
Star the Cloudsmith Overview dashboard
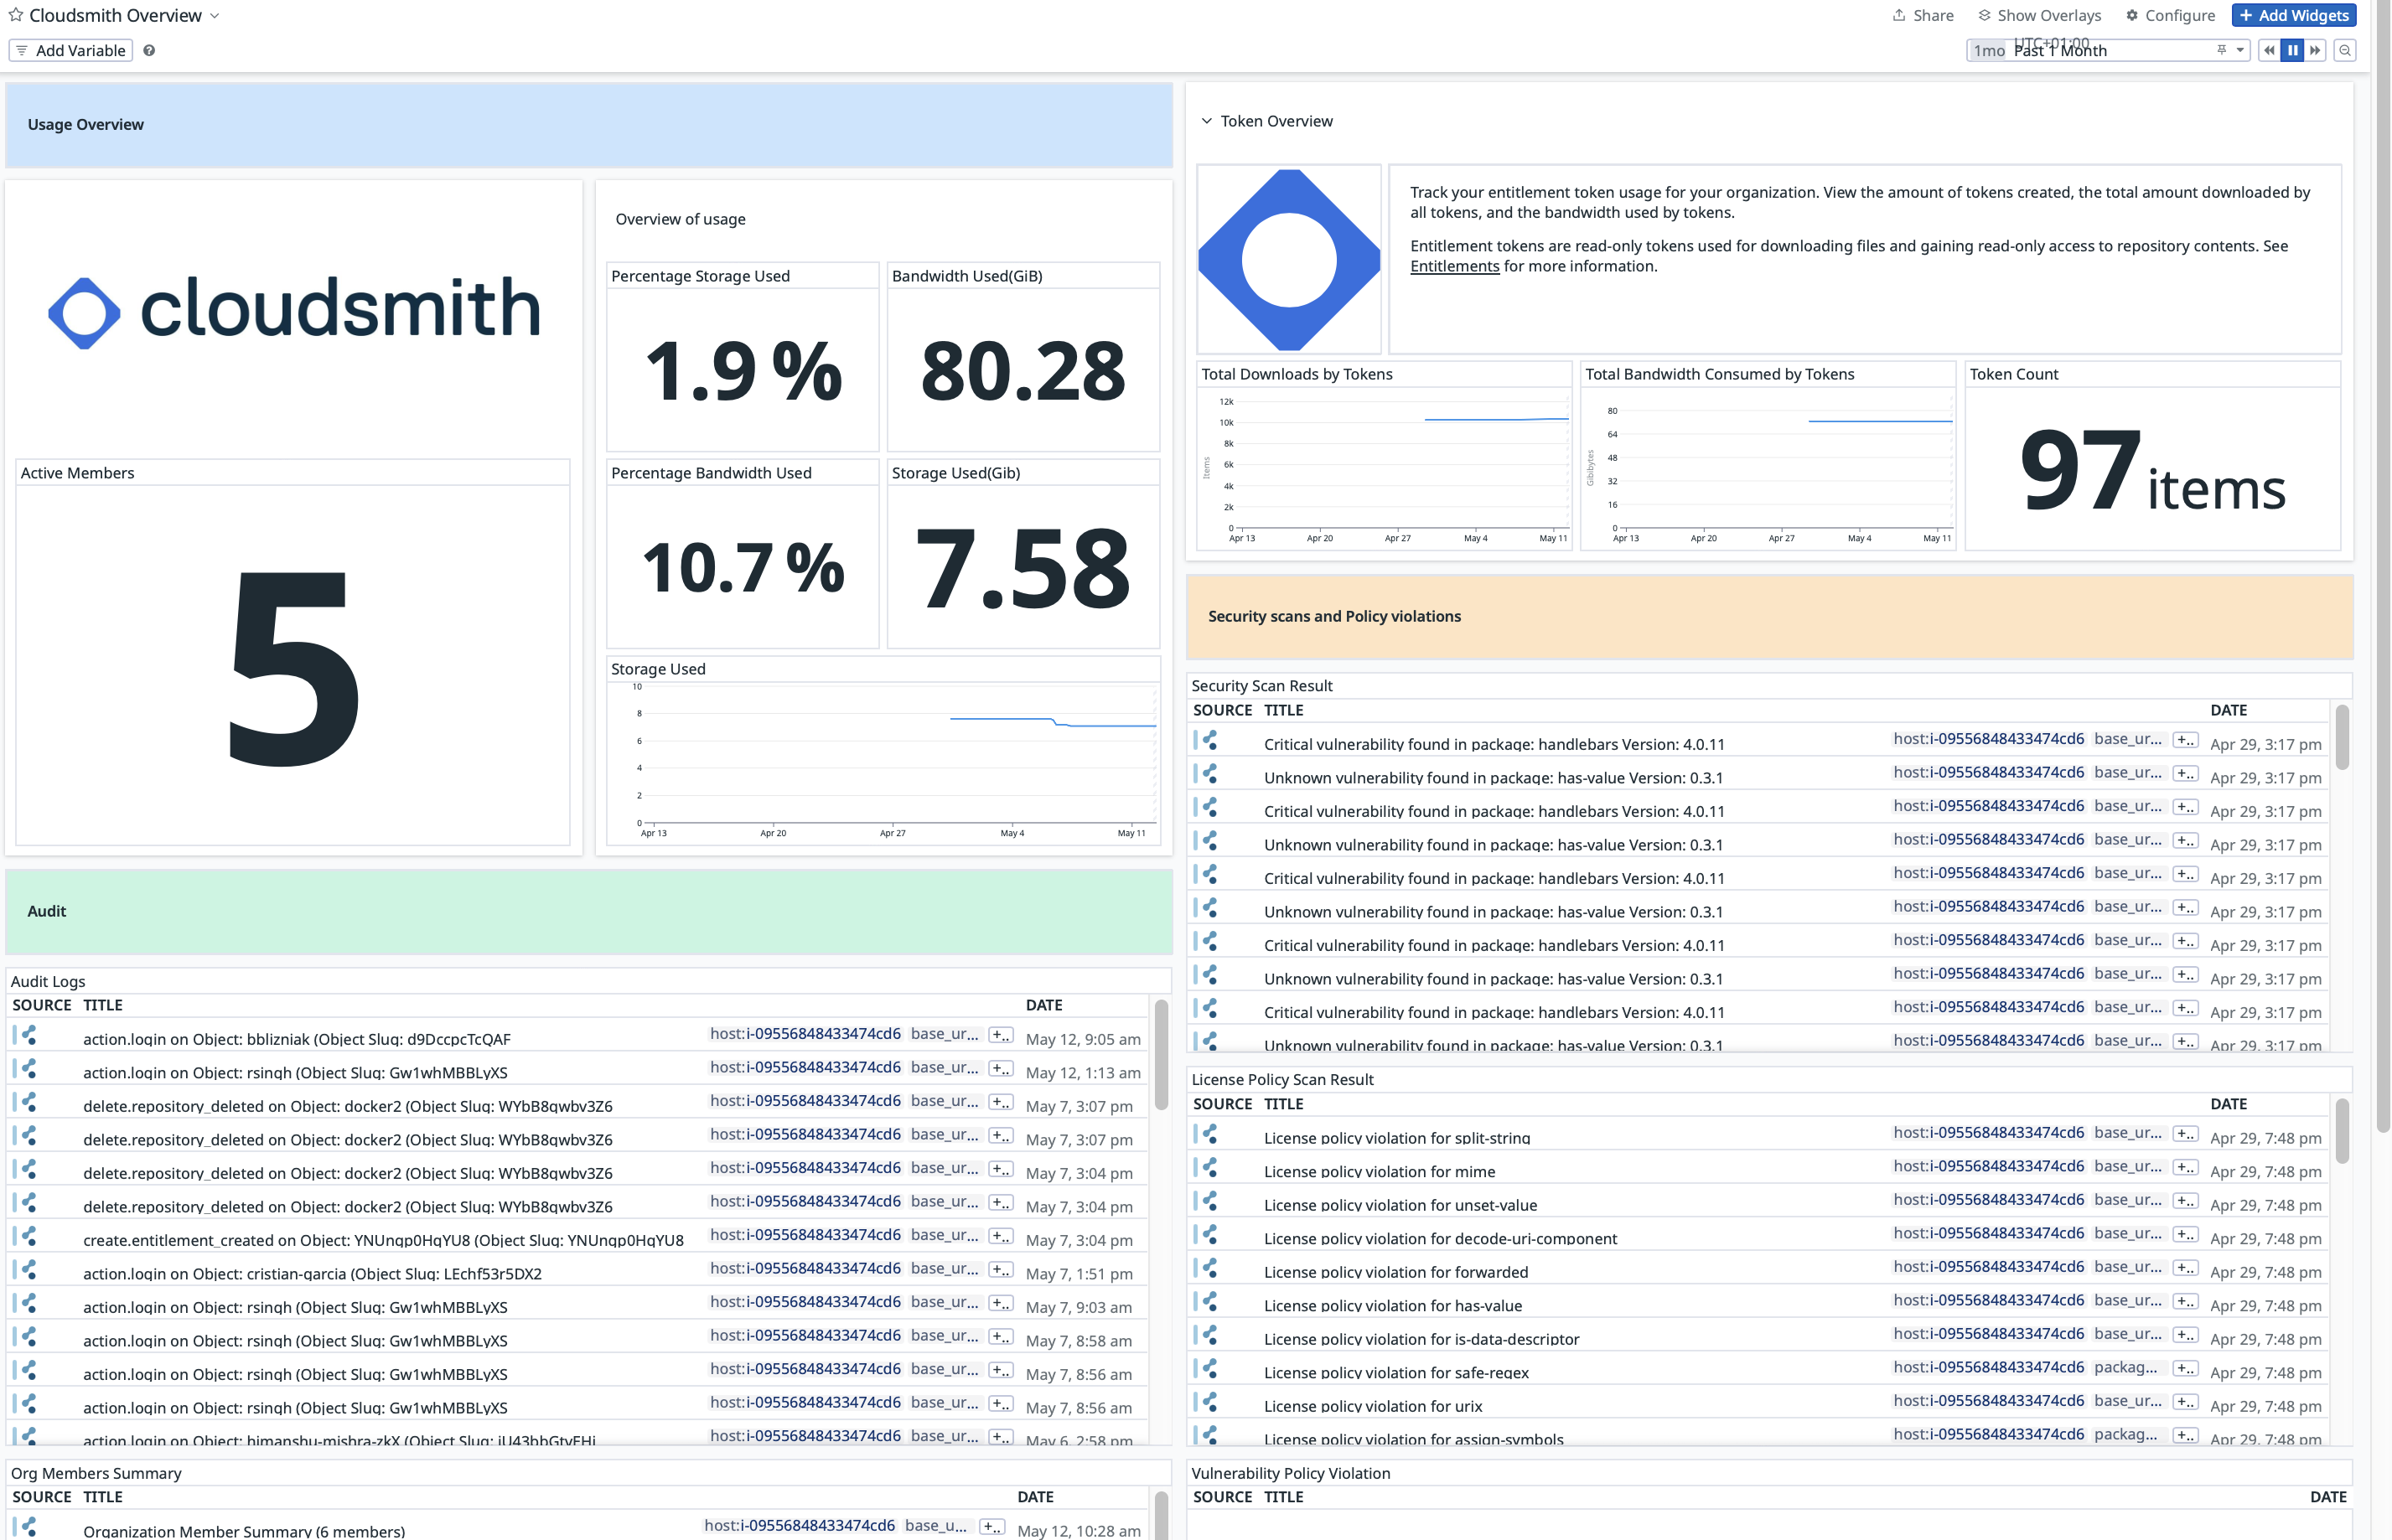[15, 15]
